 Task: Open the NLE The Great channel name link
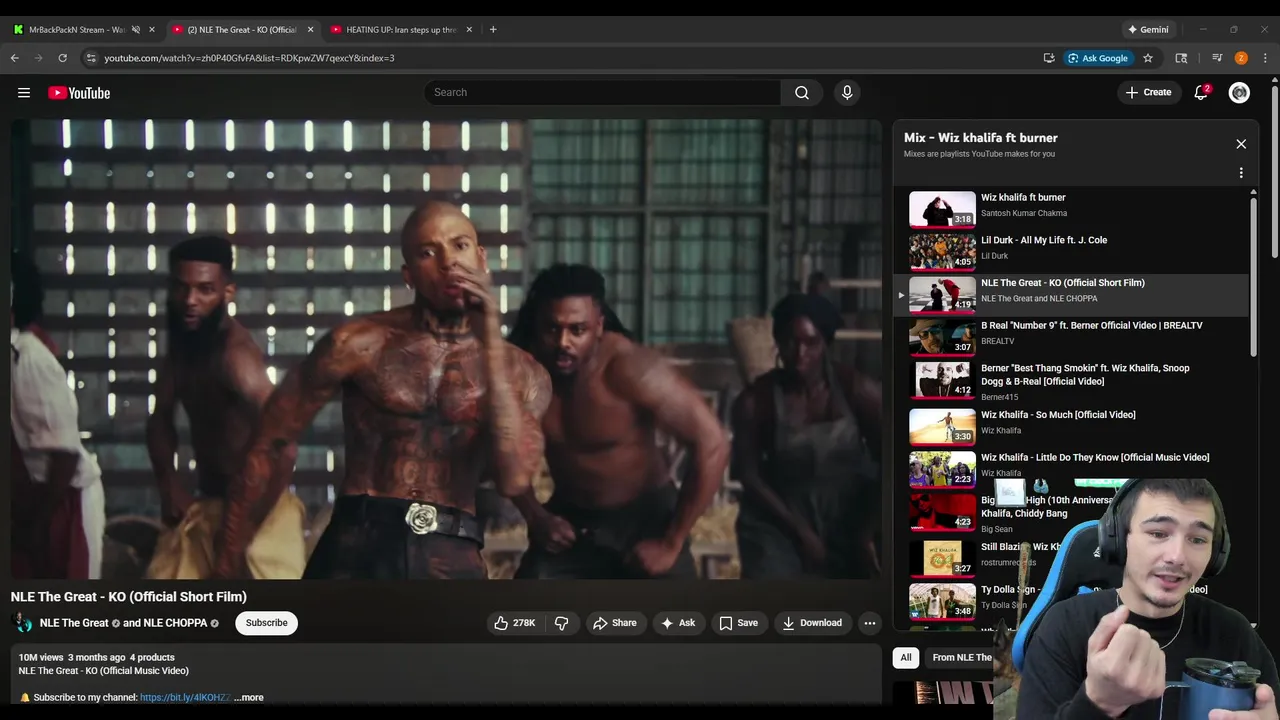(74, 623)
